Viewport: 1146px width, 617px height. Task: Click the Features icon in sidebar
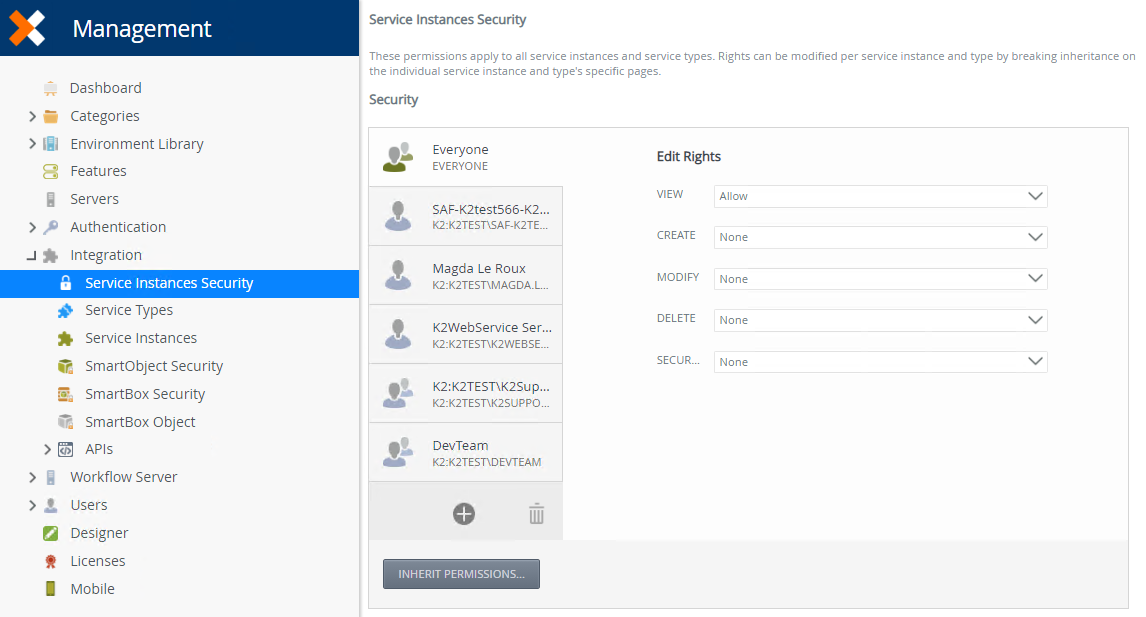[x=51, y=171]
